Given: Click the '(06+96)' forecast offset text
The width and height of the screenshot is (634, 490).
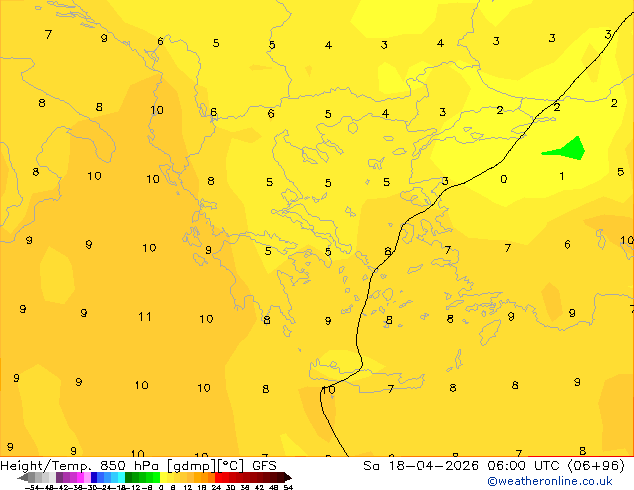Looking at the screenshot, I should pos(596,466).
